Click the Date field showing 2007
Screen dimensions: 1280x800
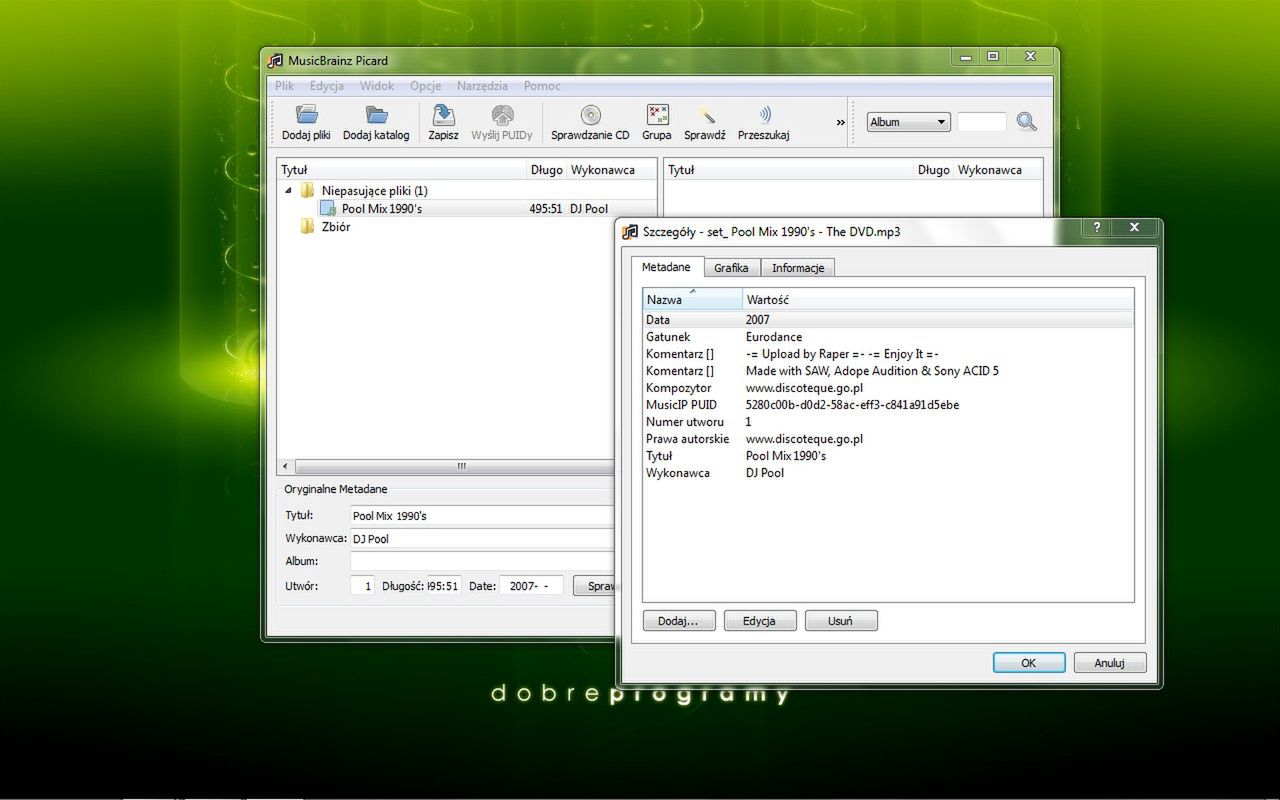[531, 586]
